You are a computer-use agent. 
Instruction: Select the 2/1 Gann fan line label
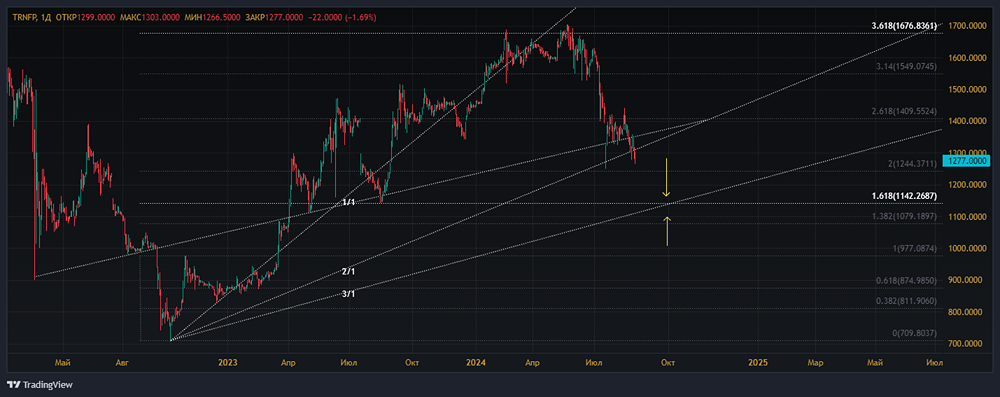point(348,272)
